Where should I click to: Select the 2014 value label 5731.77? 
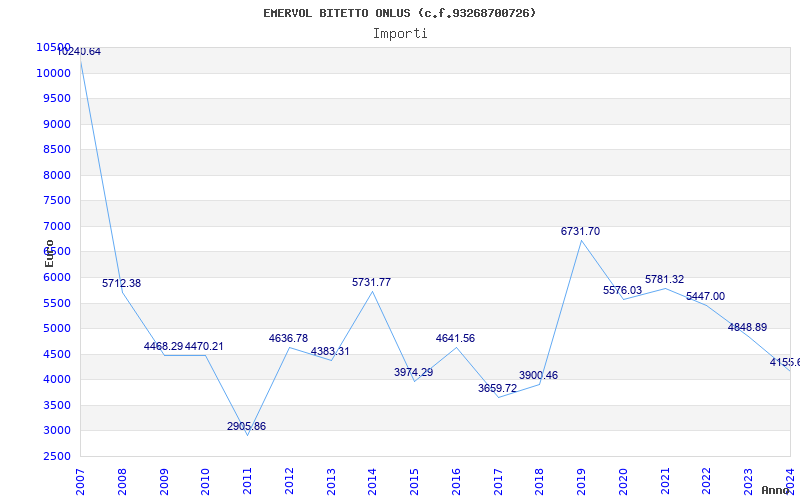[x=371, y=282]
